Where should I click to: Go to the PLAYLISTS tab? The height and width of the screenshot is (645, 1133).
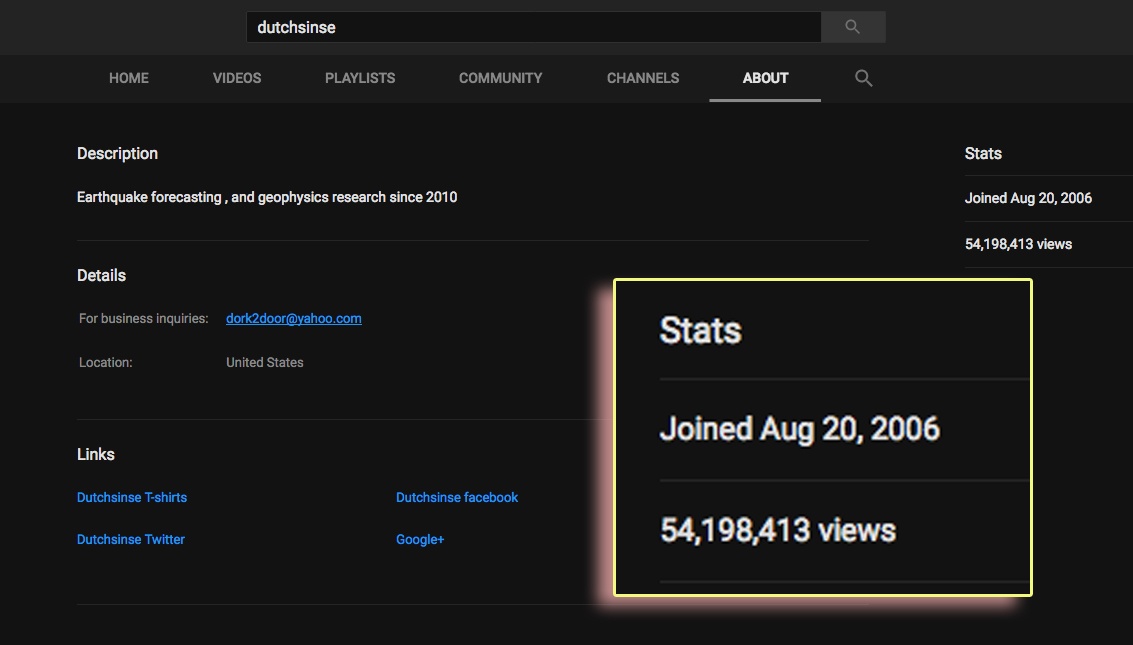click(x=360, y=78)
